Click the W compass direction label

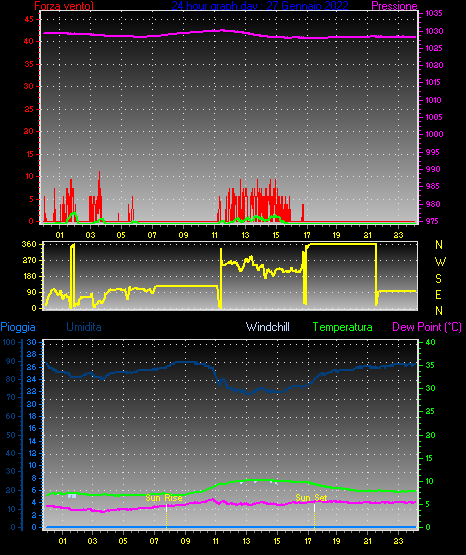click(x=440, y=262)
